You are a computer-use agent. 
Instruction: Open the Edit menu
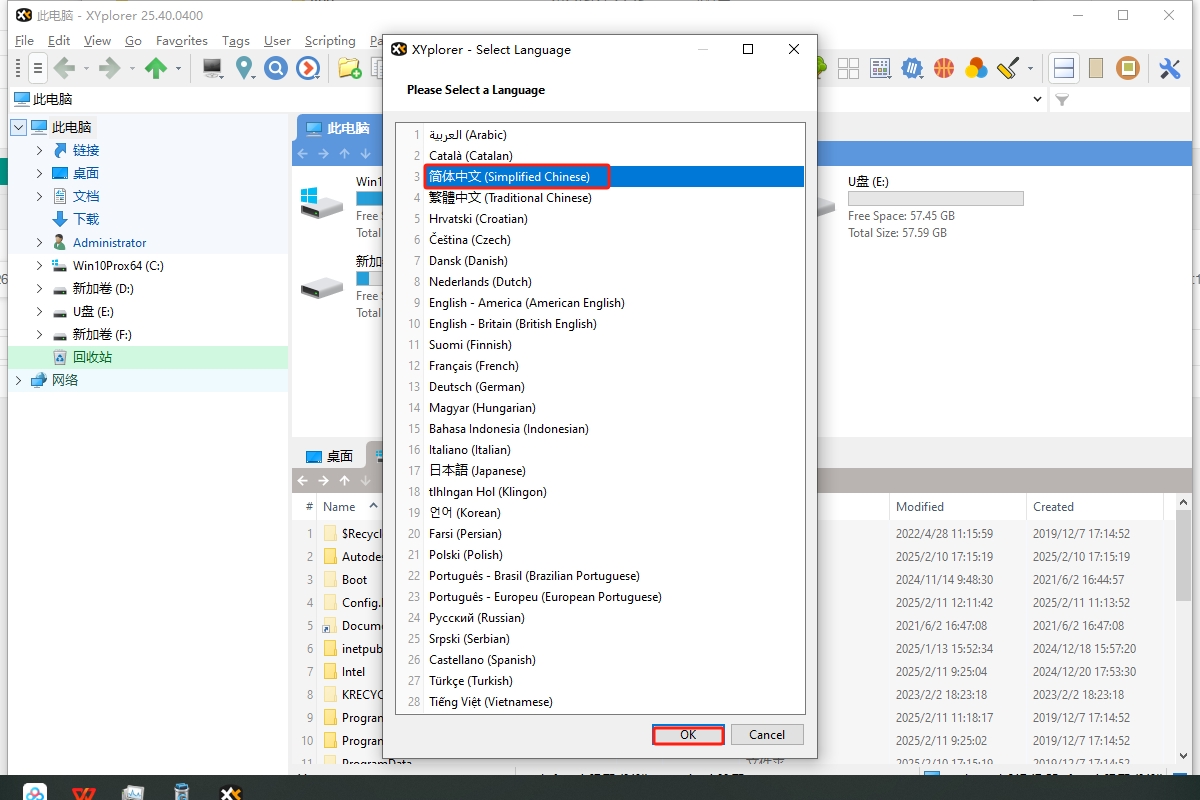[x=59, y=41]
